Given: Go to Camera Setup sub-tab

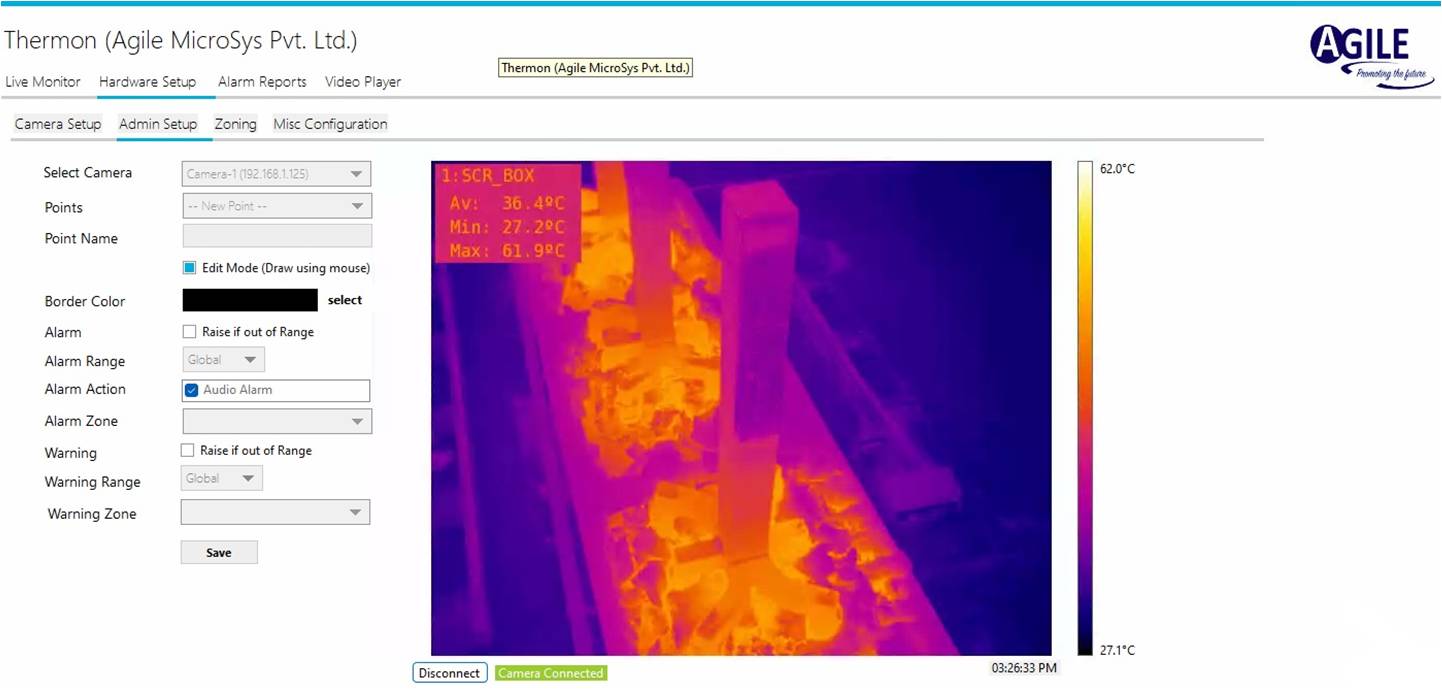Looking at the screenshot, I should pos(58,124).
